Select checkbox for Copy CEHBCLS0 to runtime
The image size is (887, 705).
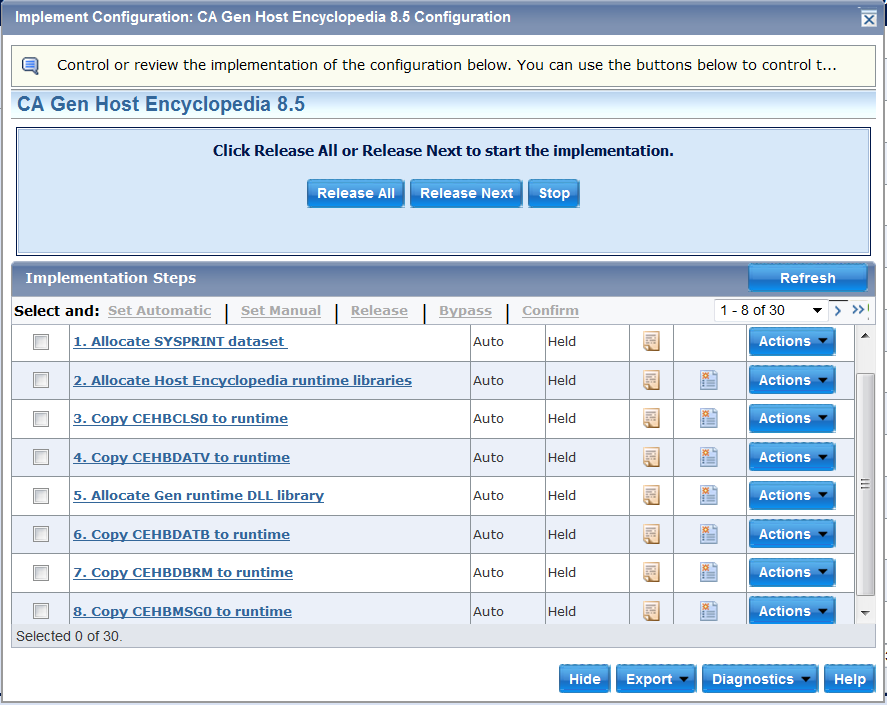click(x=41, y=419)
